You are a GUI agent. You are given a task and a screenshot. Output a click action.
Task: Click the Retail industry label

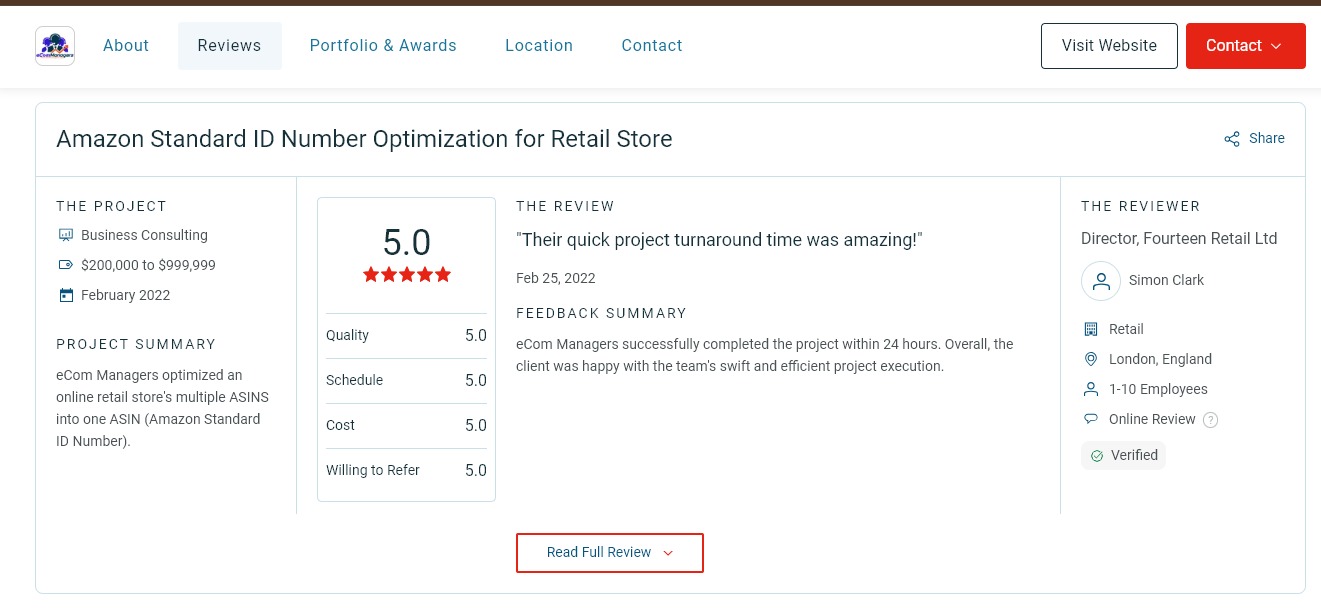[1126, 329]
